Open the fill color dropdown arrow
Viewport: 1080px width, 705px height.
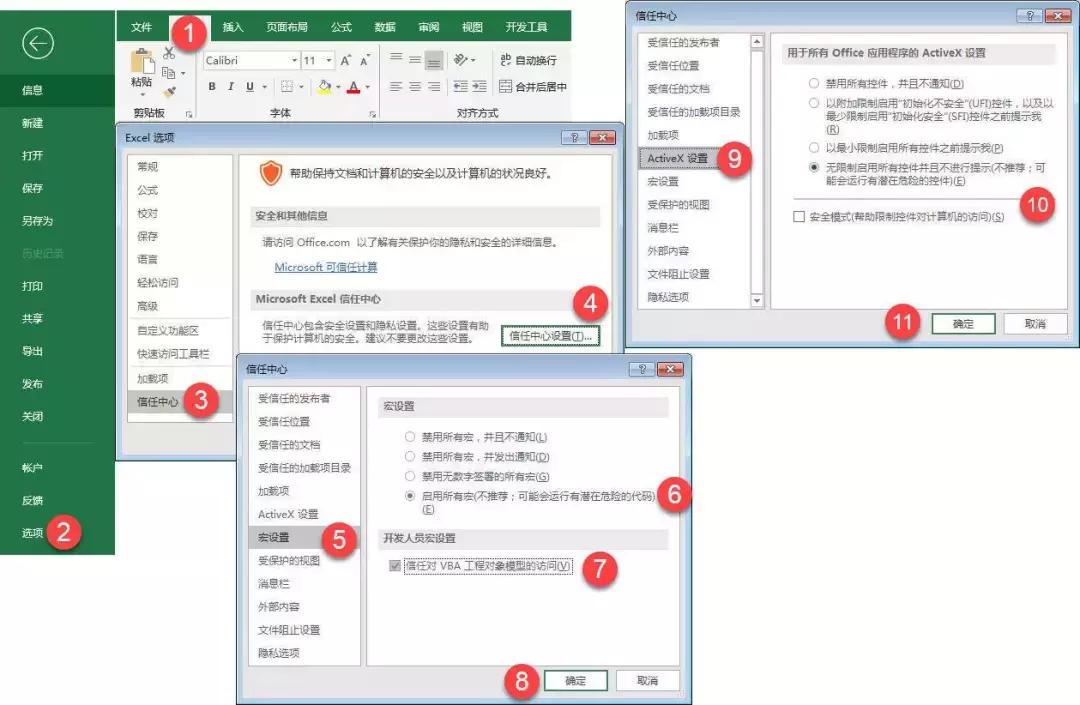tap(338, 87)
